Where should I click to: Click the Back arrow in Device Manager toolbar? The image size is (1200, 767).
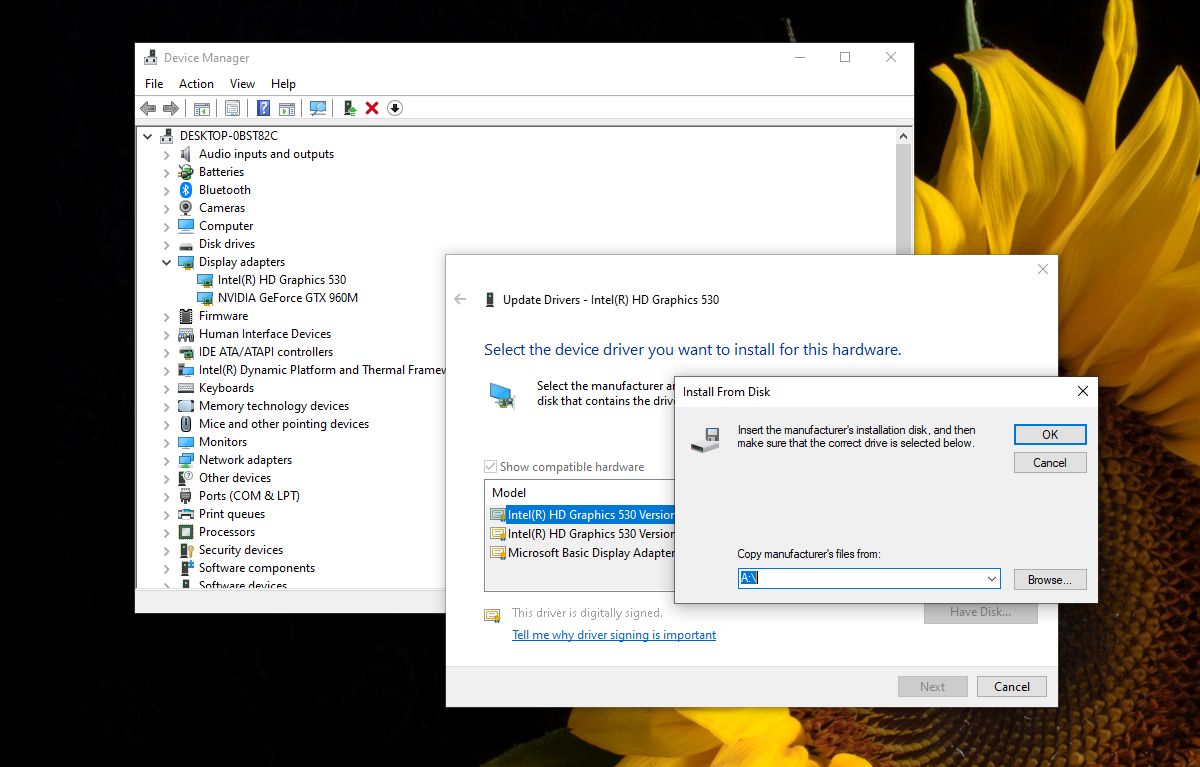coord(148,108)
